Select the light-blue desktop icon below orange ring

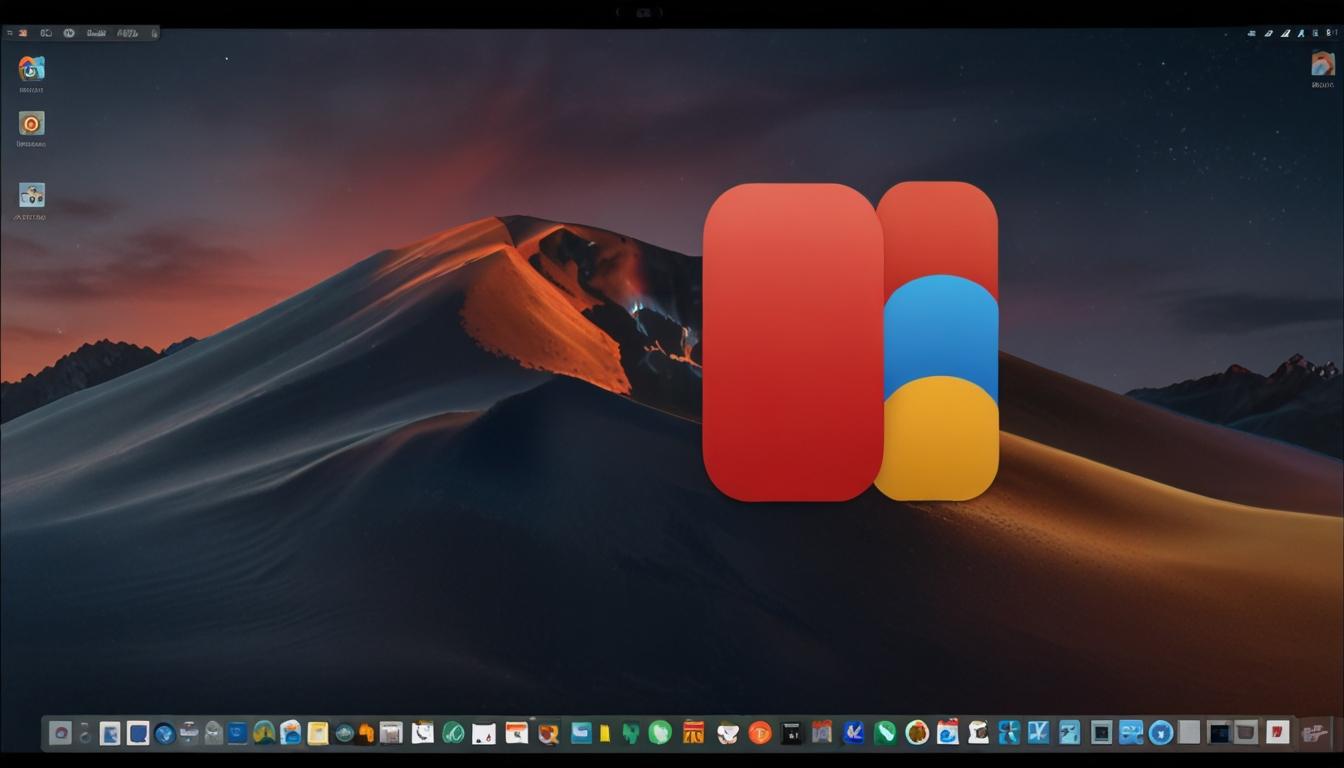pyautogui.click(x=31, y=195)
